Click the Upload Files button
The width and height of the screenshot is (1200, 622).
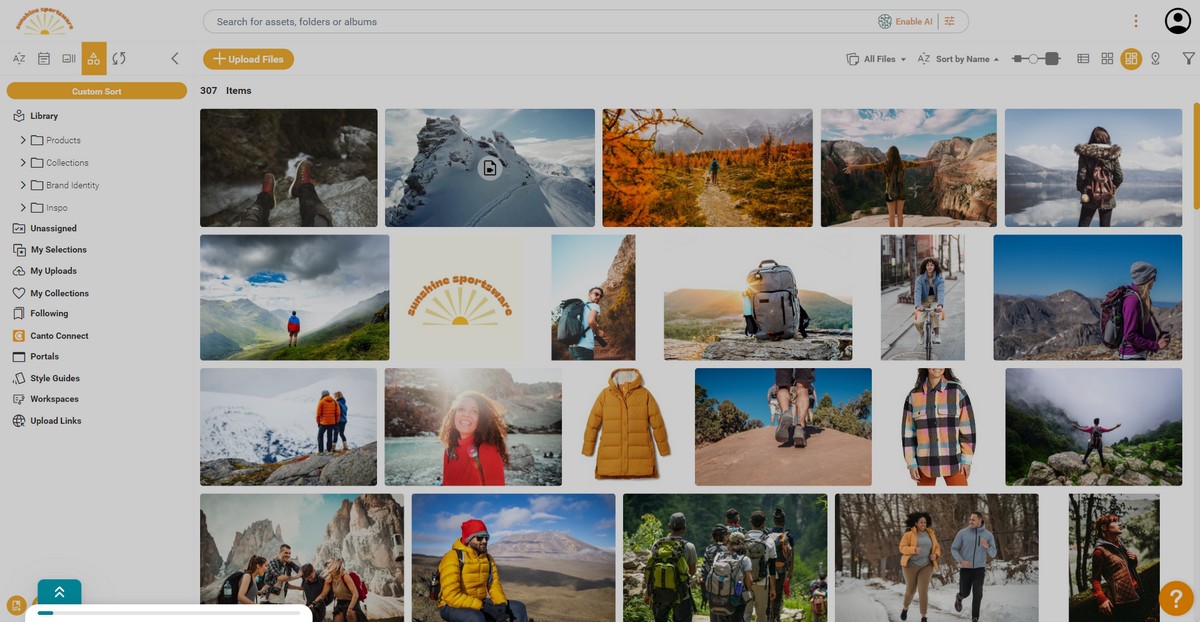tap(248, 59)
